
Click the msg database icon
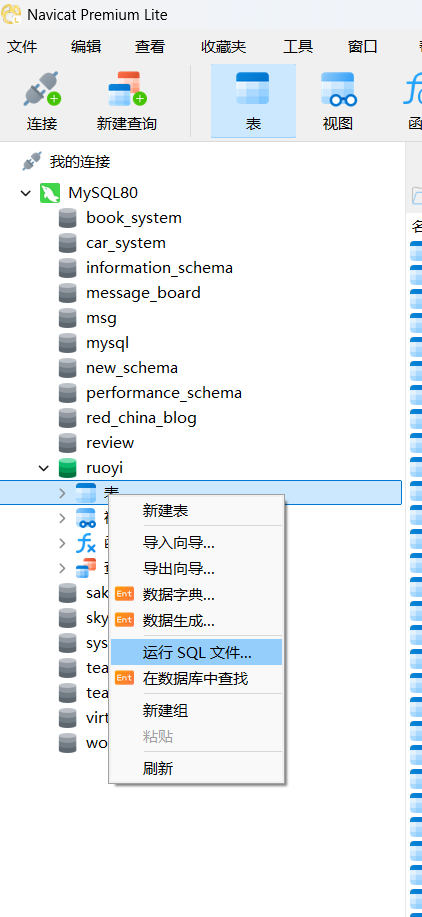click(68, 318)
